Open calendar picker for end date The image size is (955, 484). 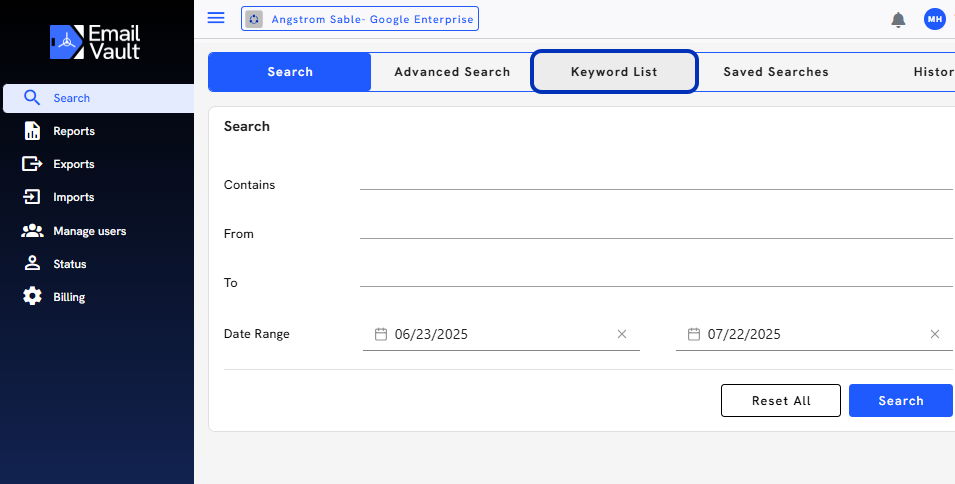(694, 334)
